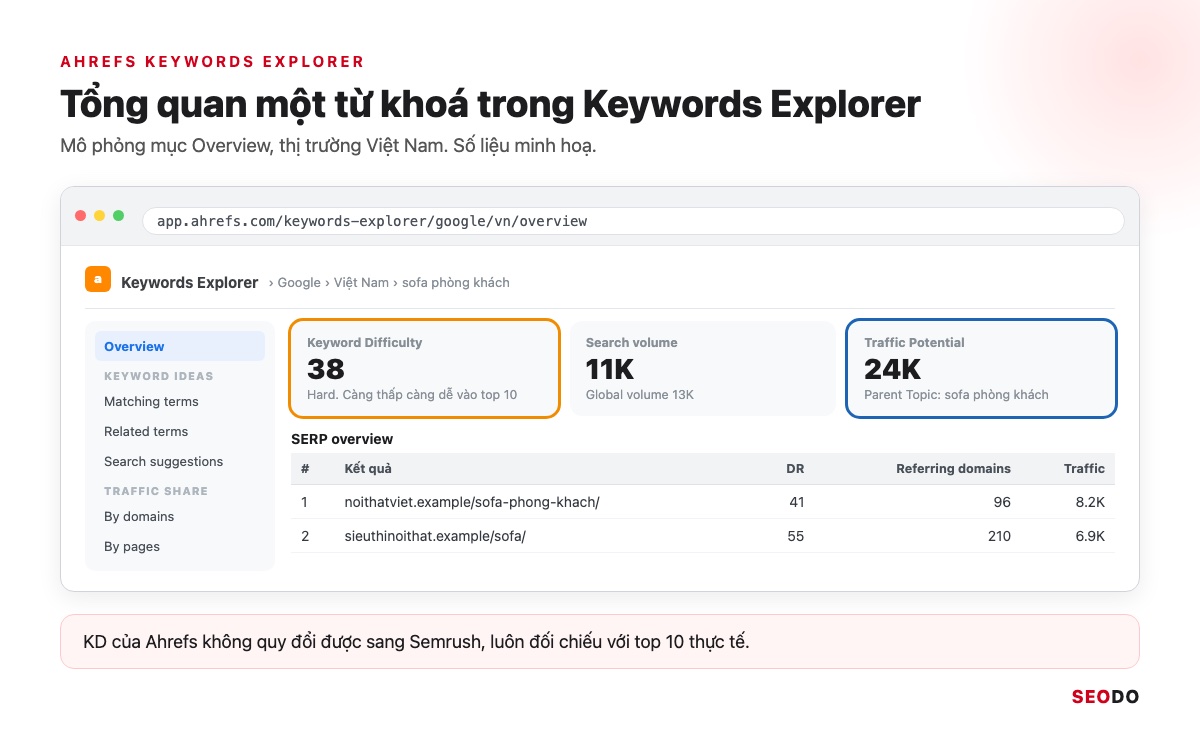Click the browser address bar URL

(x=633, y=221)
